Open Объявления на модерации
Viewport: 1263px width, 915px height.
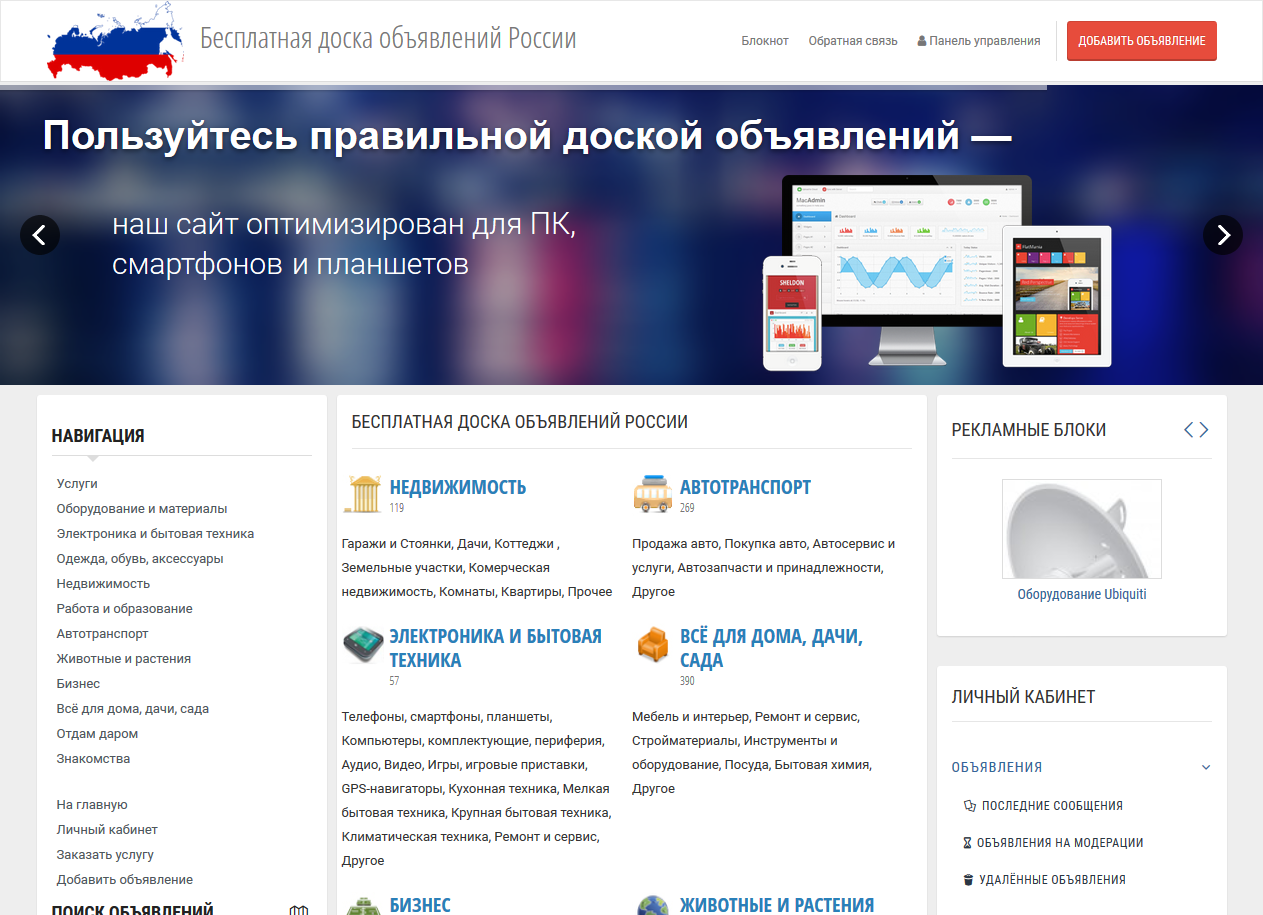[x=1059, y=843]
